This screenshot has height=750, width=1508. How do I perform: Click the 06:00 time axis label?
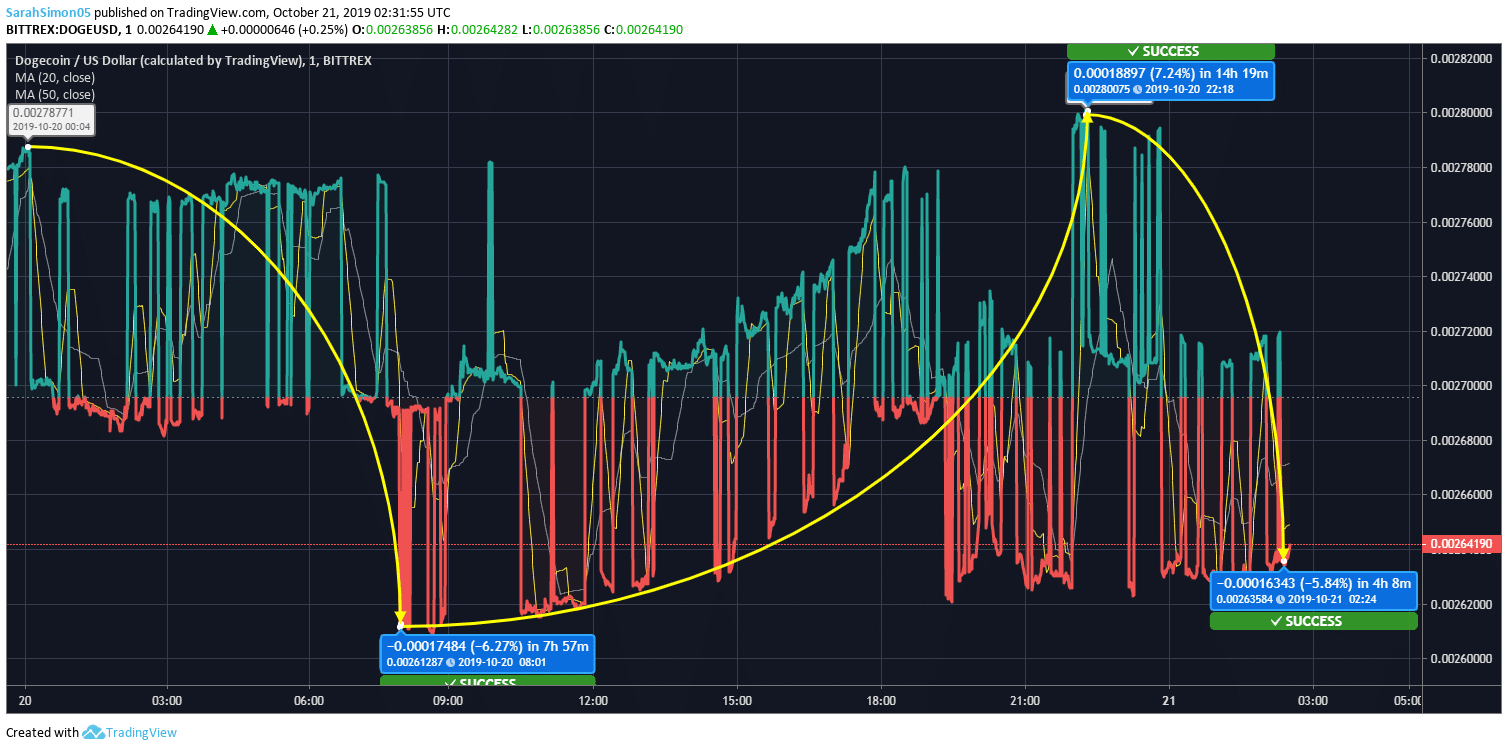[309, 701]
